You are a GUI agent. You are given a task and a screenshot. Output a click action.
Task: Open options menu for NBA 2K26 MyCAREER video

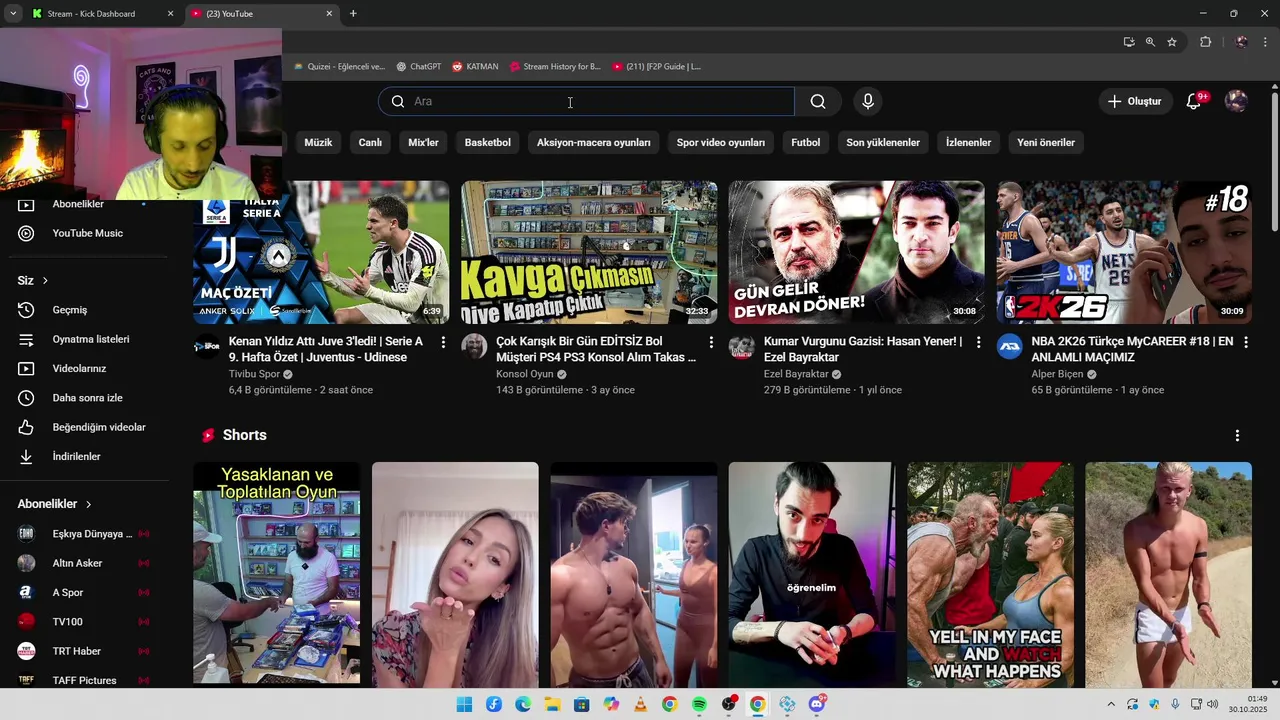pyautogui.click(x=1246, y=342)
